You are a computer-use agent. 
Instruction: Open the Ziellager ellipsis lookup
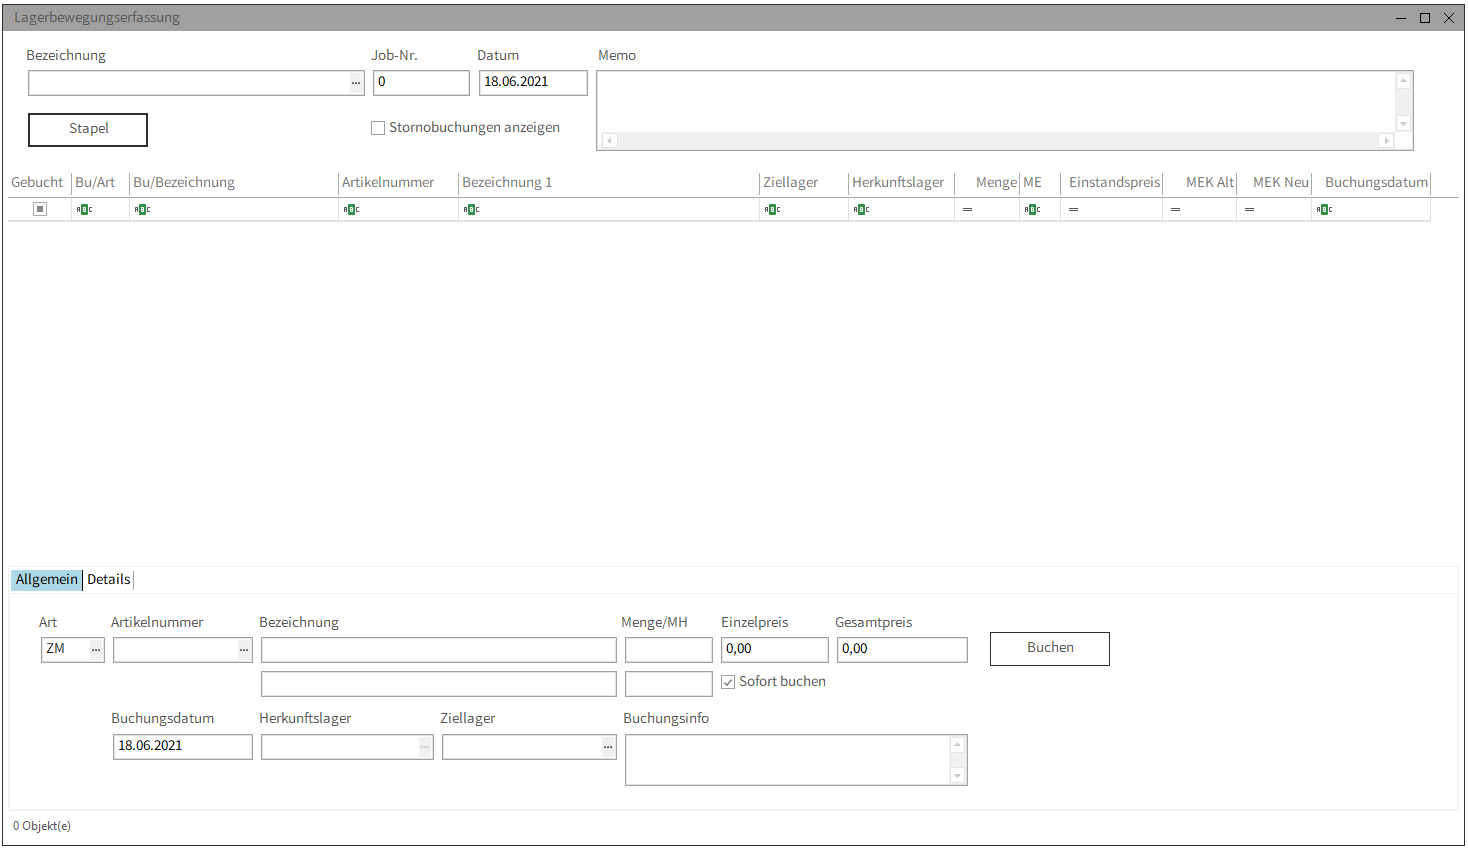tap(608, 747)
